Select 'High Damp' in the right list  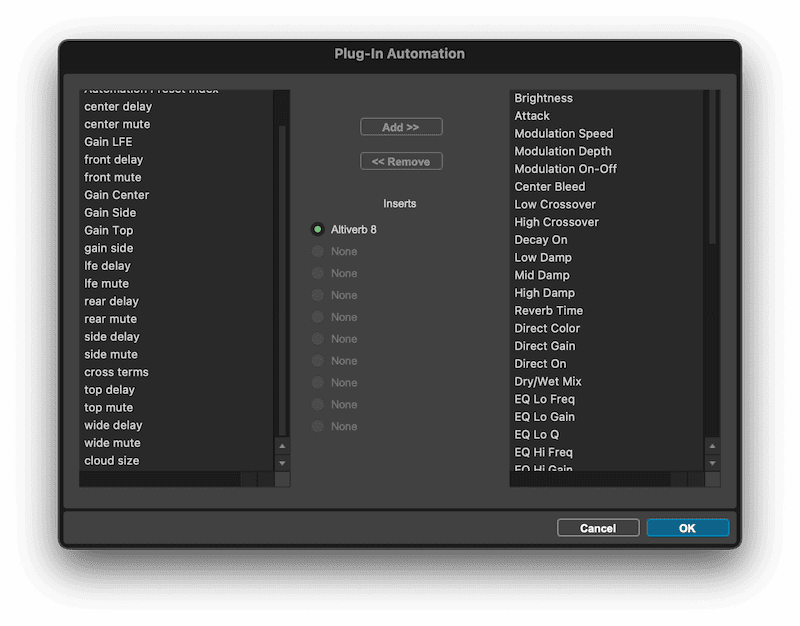(x=544, y=293)
